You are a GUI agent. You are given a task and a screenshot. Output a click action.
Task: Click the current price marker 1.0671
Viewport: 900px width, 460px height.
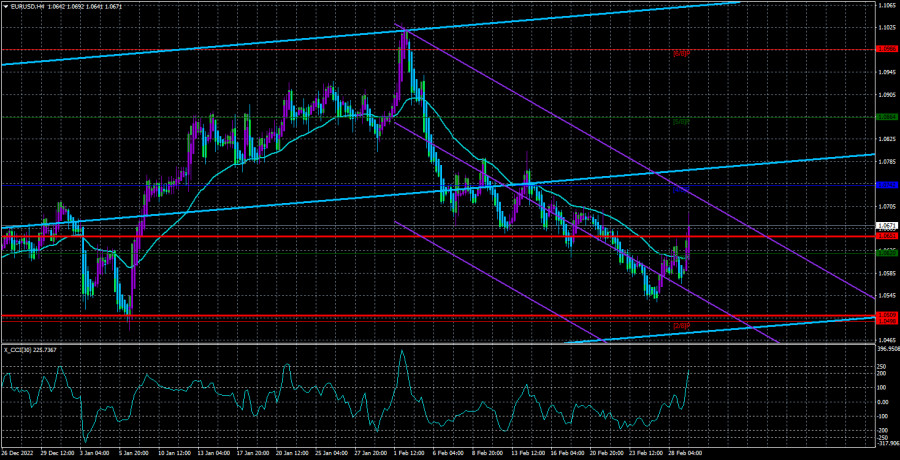click(x=885, y=225)
